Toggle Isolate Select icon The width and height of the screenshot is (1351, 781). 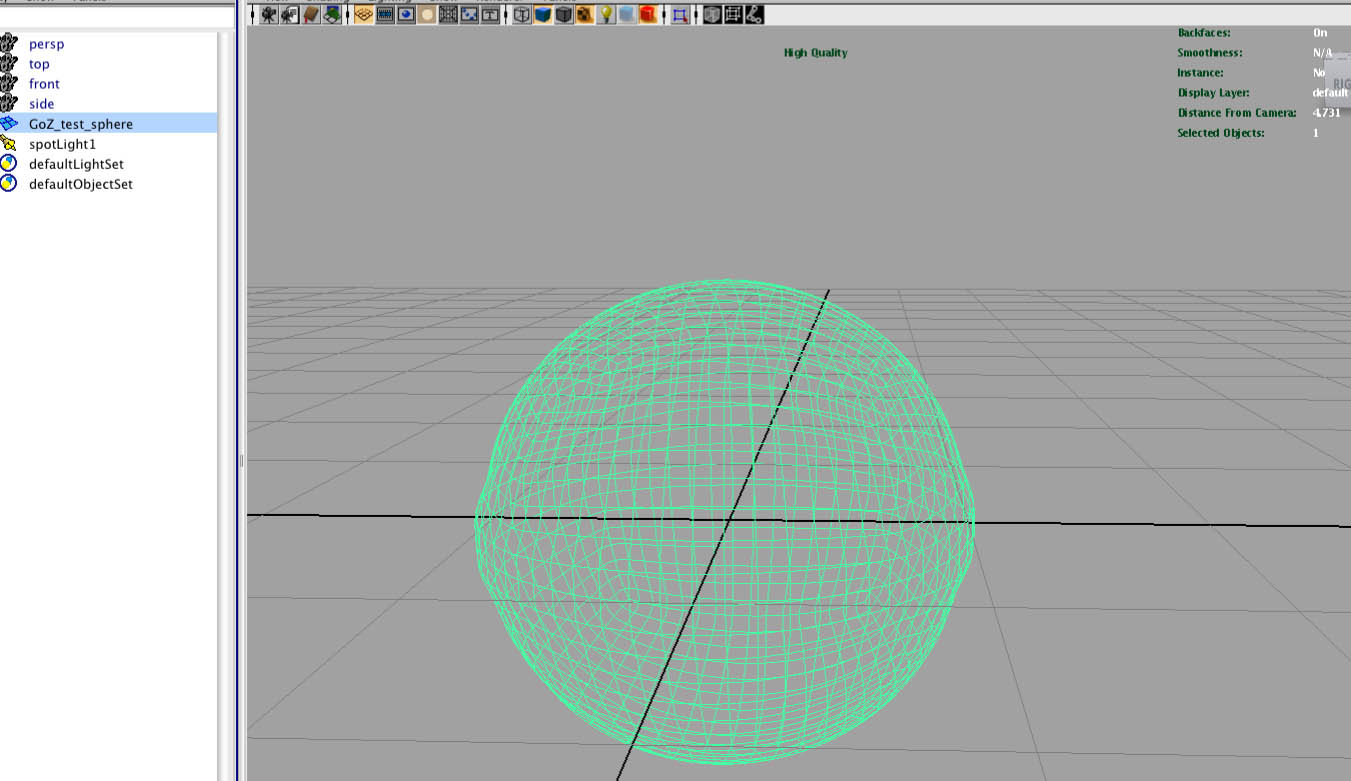[x=680, y=15]
